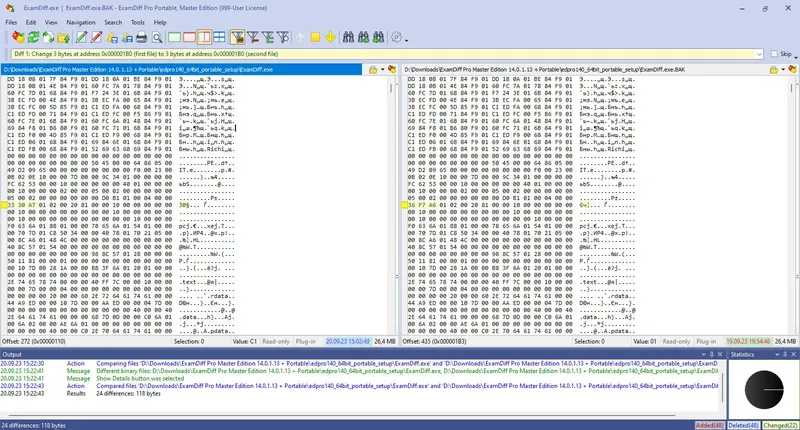Open Options via the gear icon

click(396, 37)
